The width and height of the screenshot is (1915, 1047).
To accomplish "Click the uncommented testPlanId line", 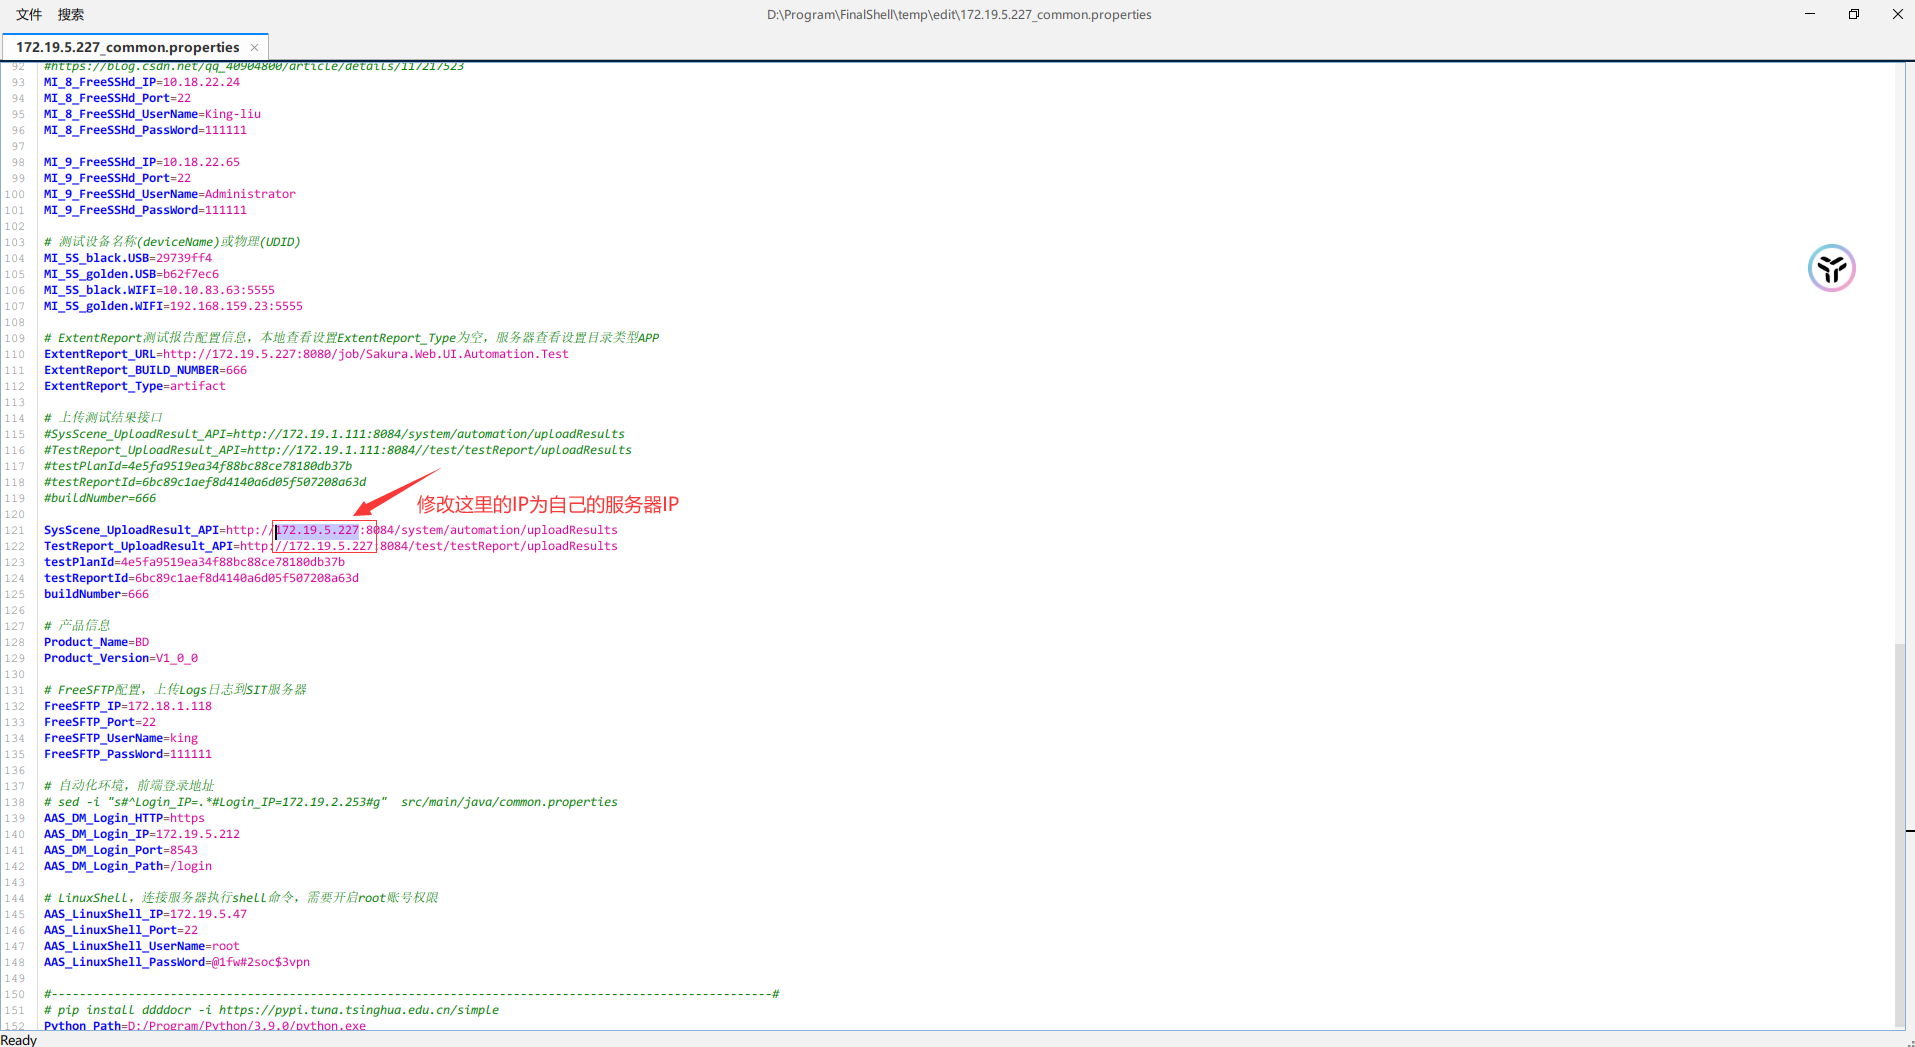I will click(194, 562).
